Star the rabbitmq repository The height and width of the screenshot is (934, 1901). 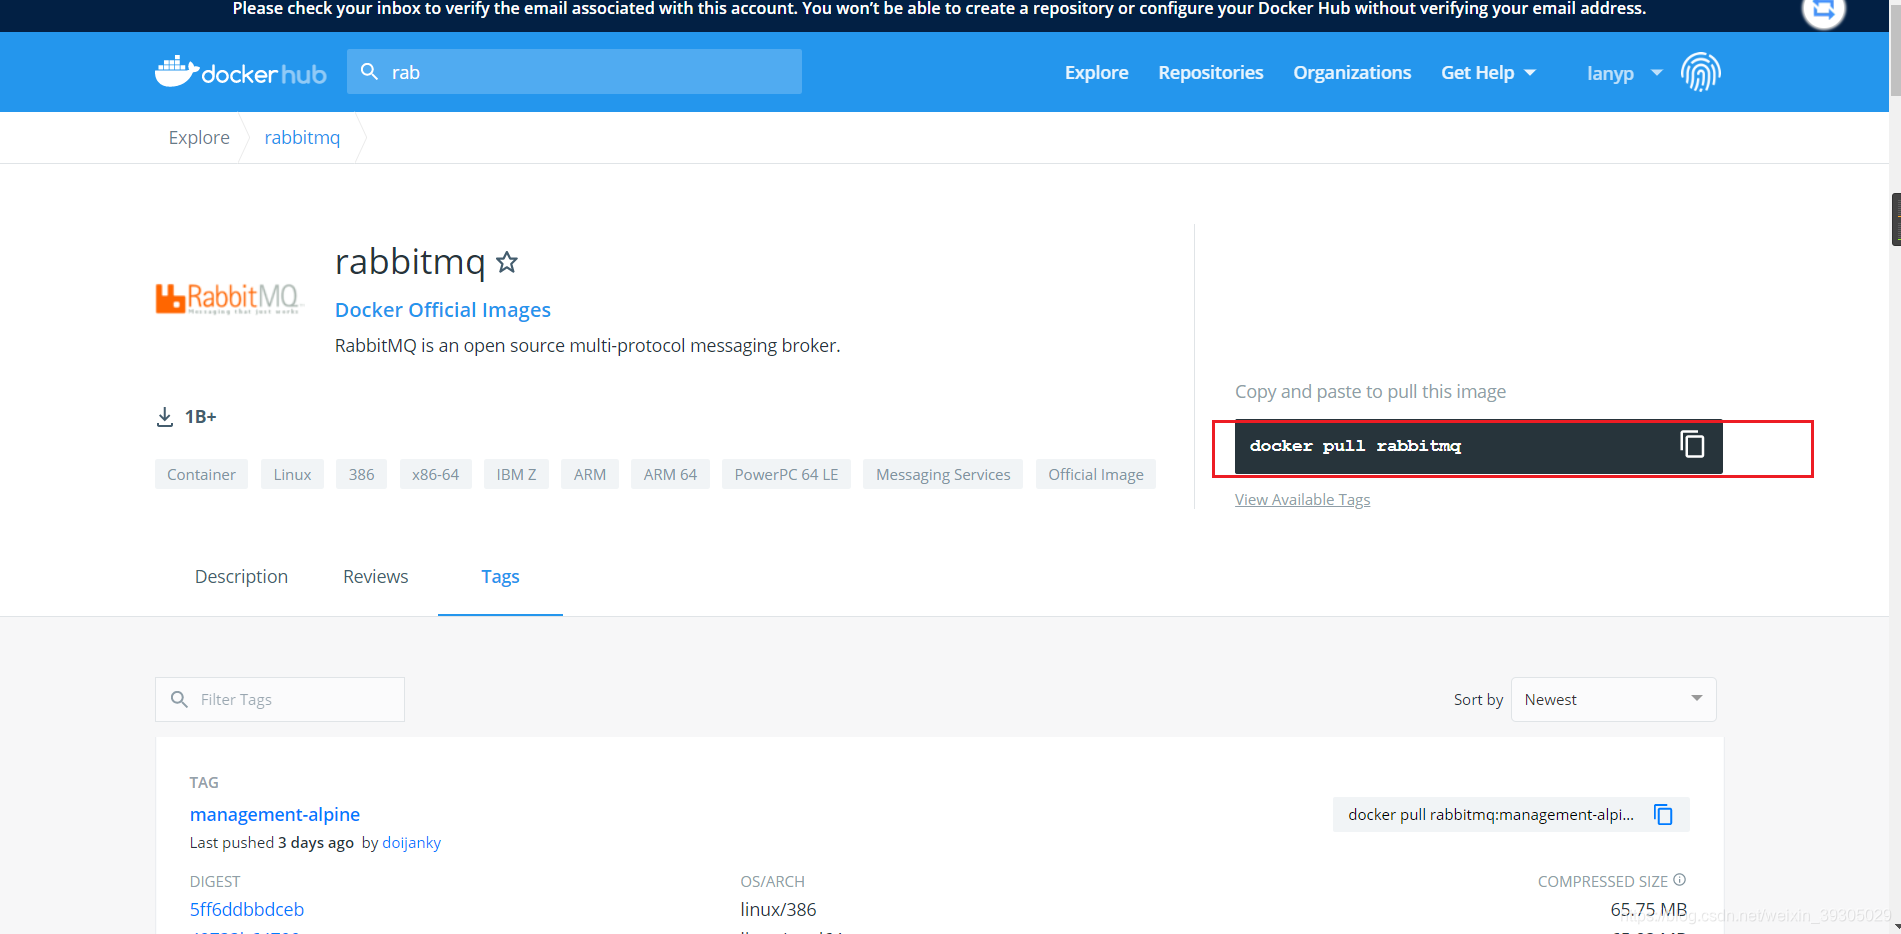(507, 262)
